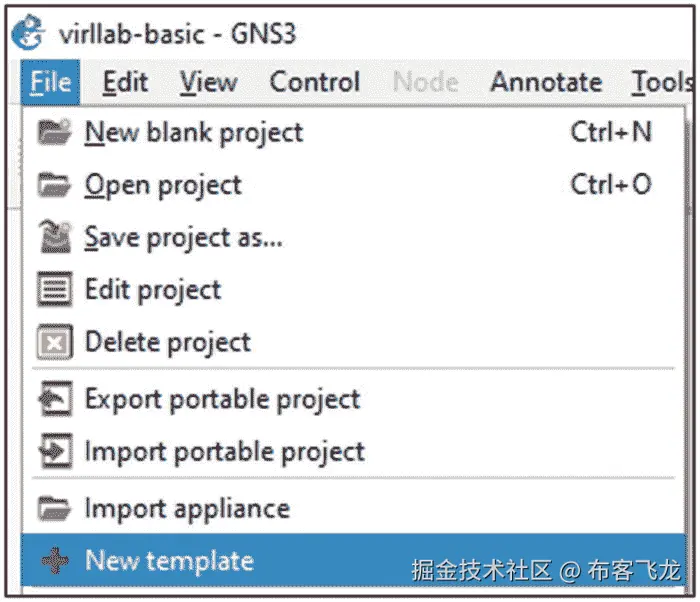The image size is (700, 602).
Task: Click the Import appliance folder icon
Action: point(54,508)
